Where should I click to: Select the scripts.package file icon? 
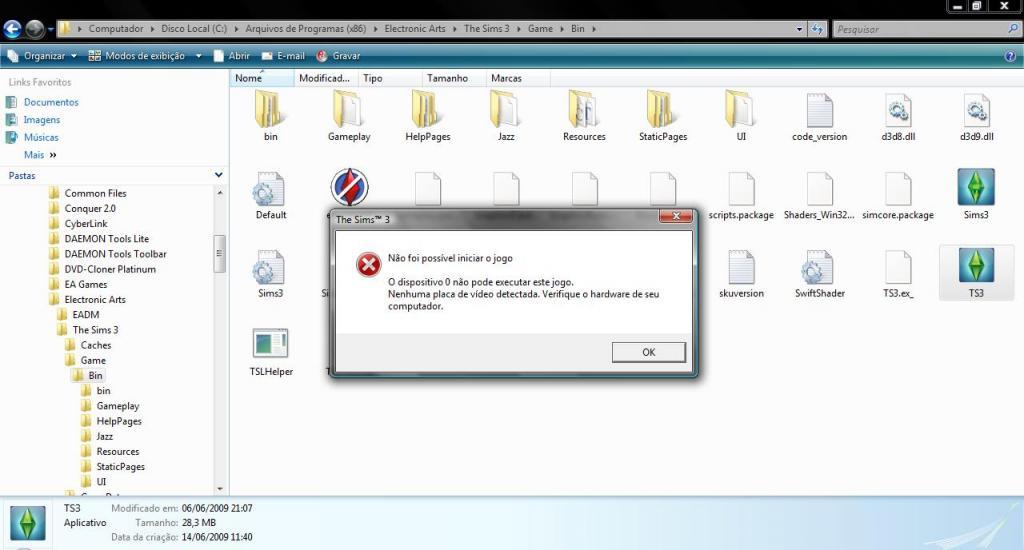coord(741,189)
